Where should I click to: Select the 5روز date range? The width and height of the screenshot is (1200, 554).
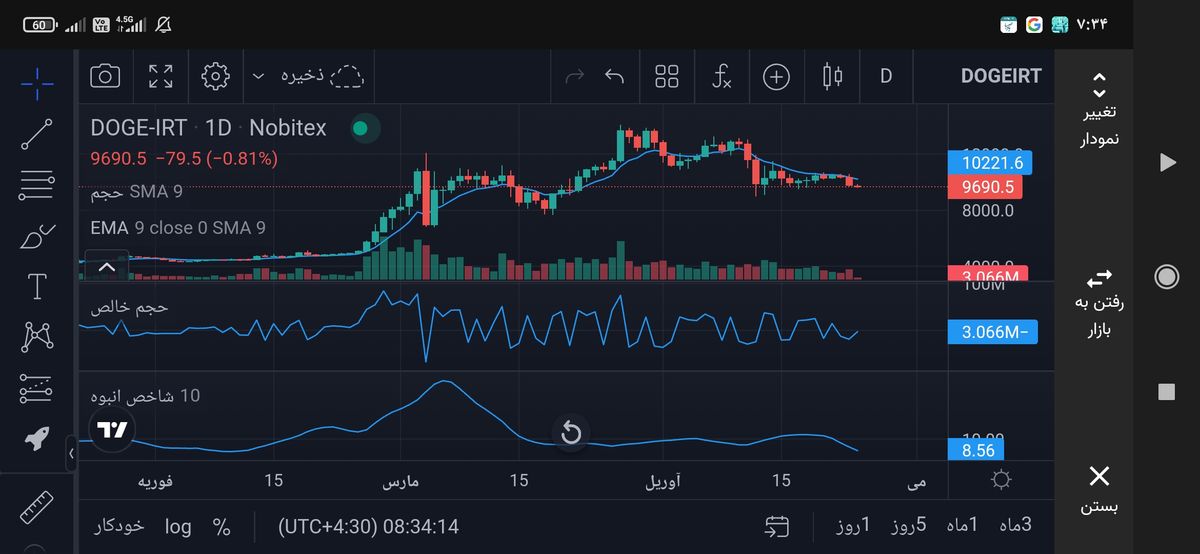coord(908,525)
